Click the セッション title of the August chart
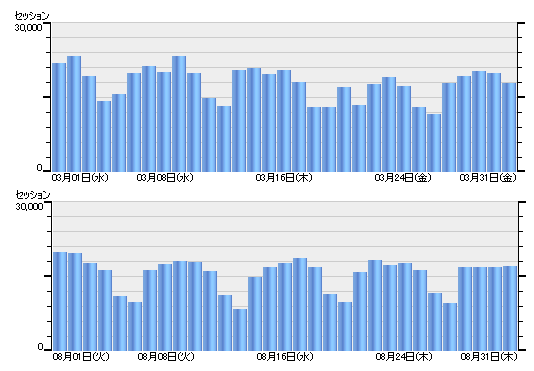This screenshot has width=534, height=371. pos(33,195)
